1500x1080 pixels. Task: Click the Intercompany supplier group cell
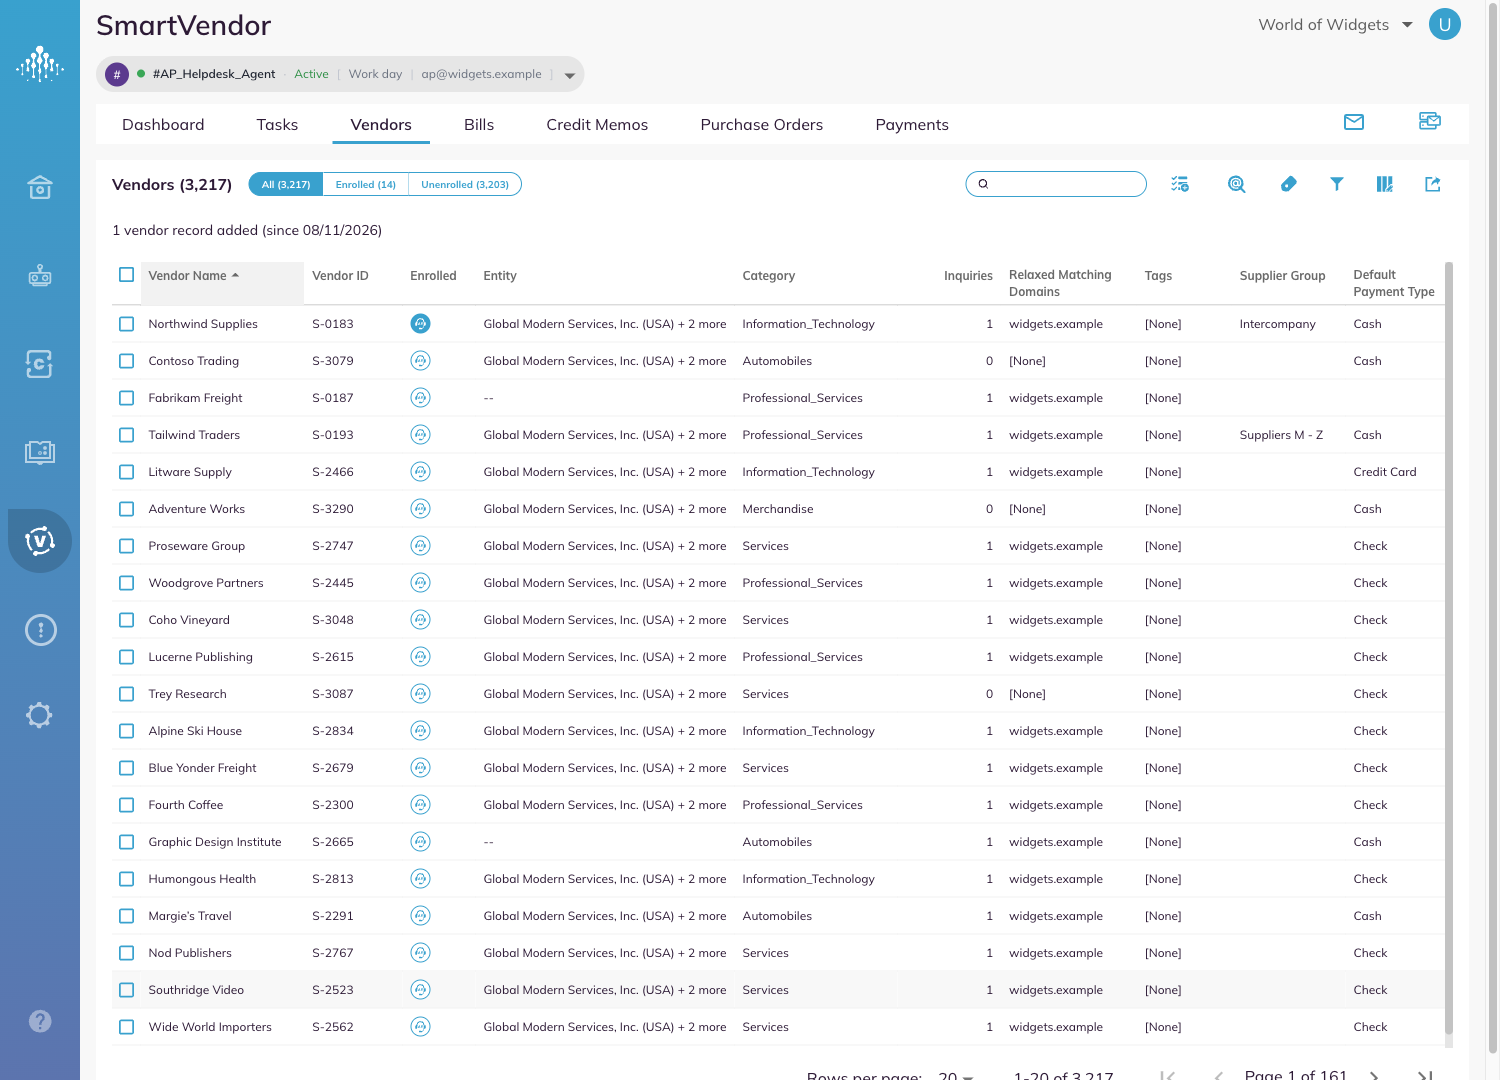(1277, 324)
